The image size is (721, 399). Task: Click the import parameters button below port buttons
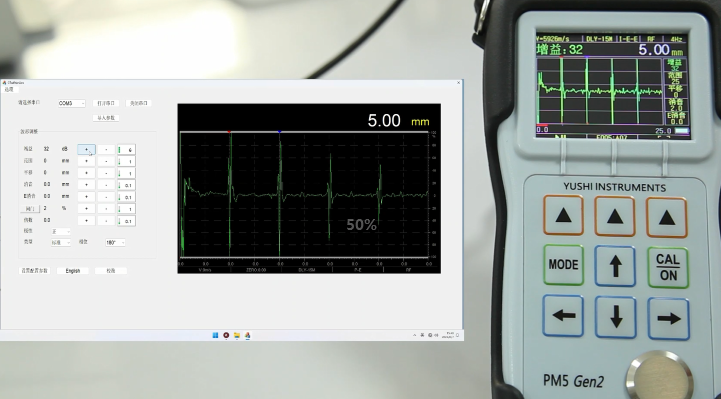[106, 118]
